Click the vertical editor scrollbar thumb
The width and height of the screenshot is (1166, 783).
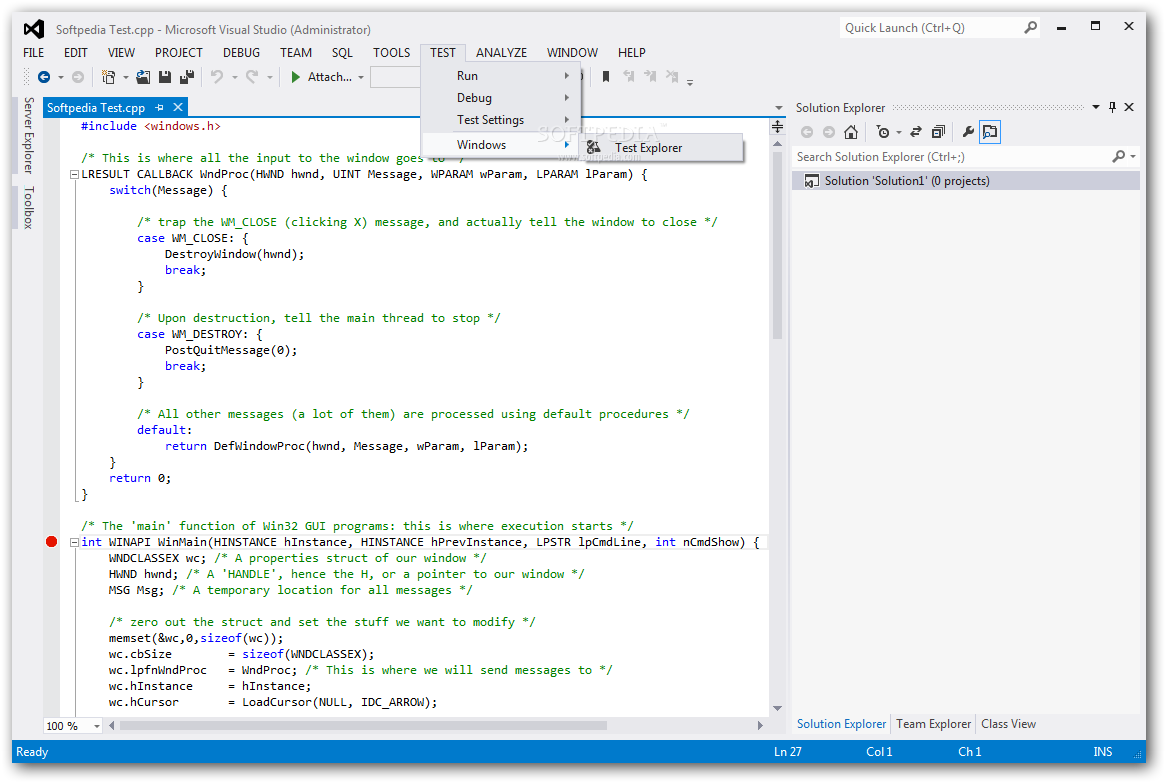tap(778, 245)
